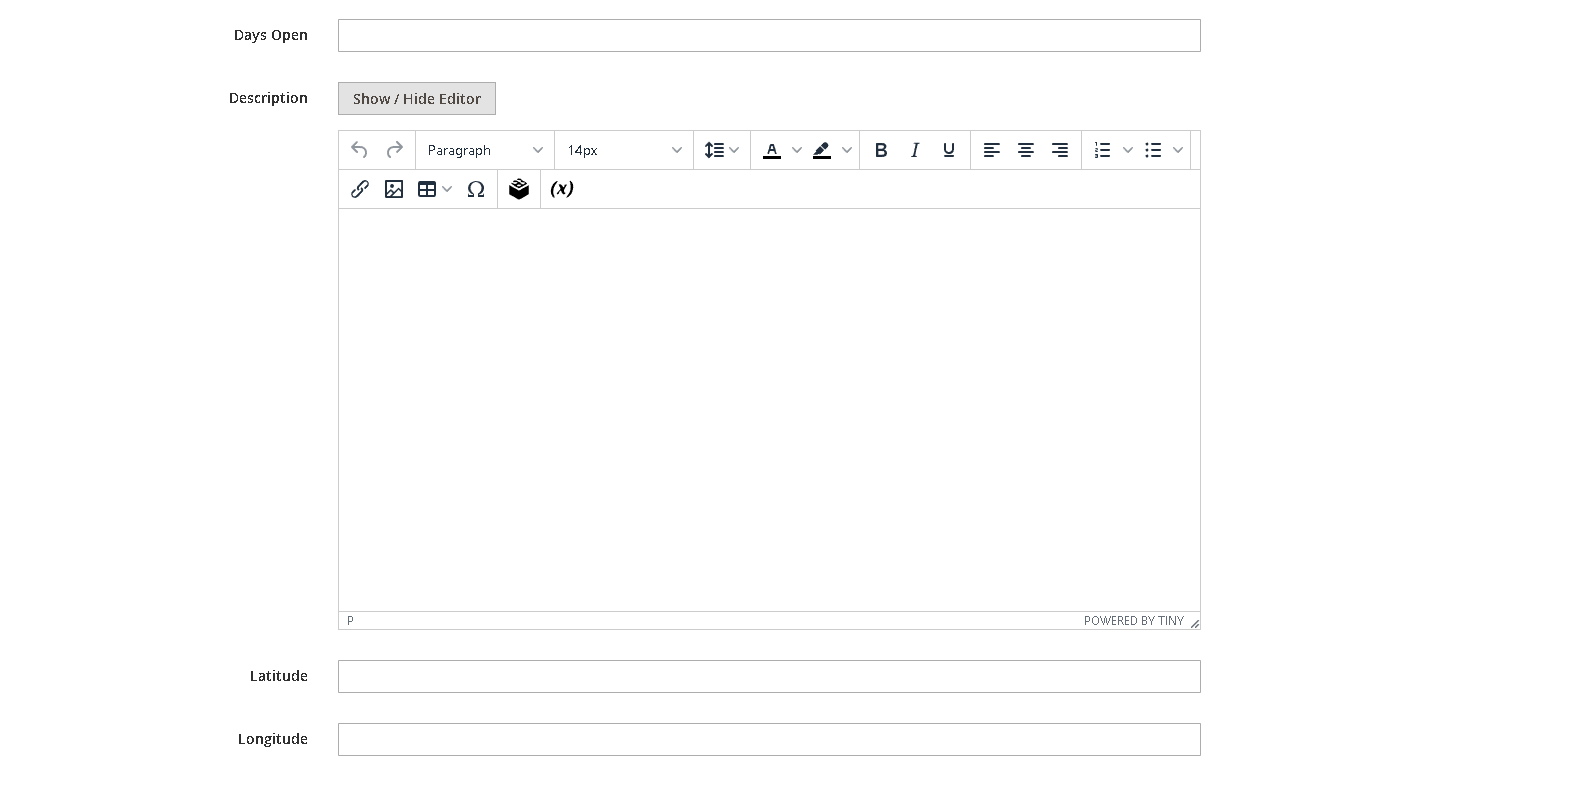1595x792 pixels.
Task: Open the Paragraph format dropdown
Action: click(485, 150)
